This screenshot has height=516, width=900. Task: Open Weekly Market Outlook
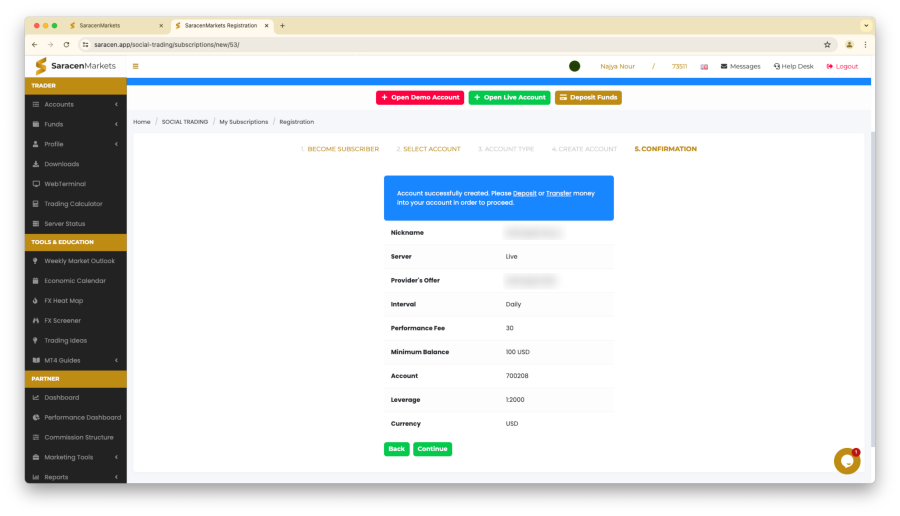76,261
